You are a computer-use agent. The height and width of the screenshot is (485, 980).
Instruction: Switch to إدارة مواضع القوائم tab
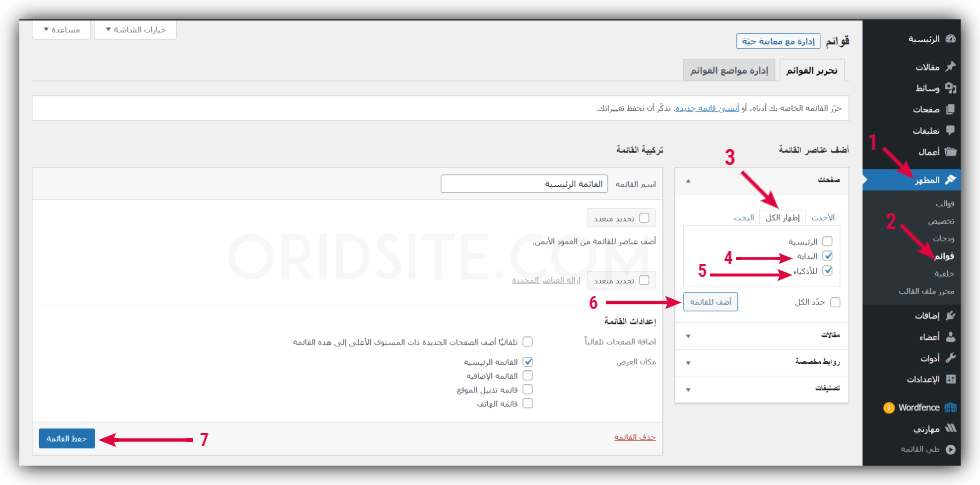click(x=729, y=71)
